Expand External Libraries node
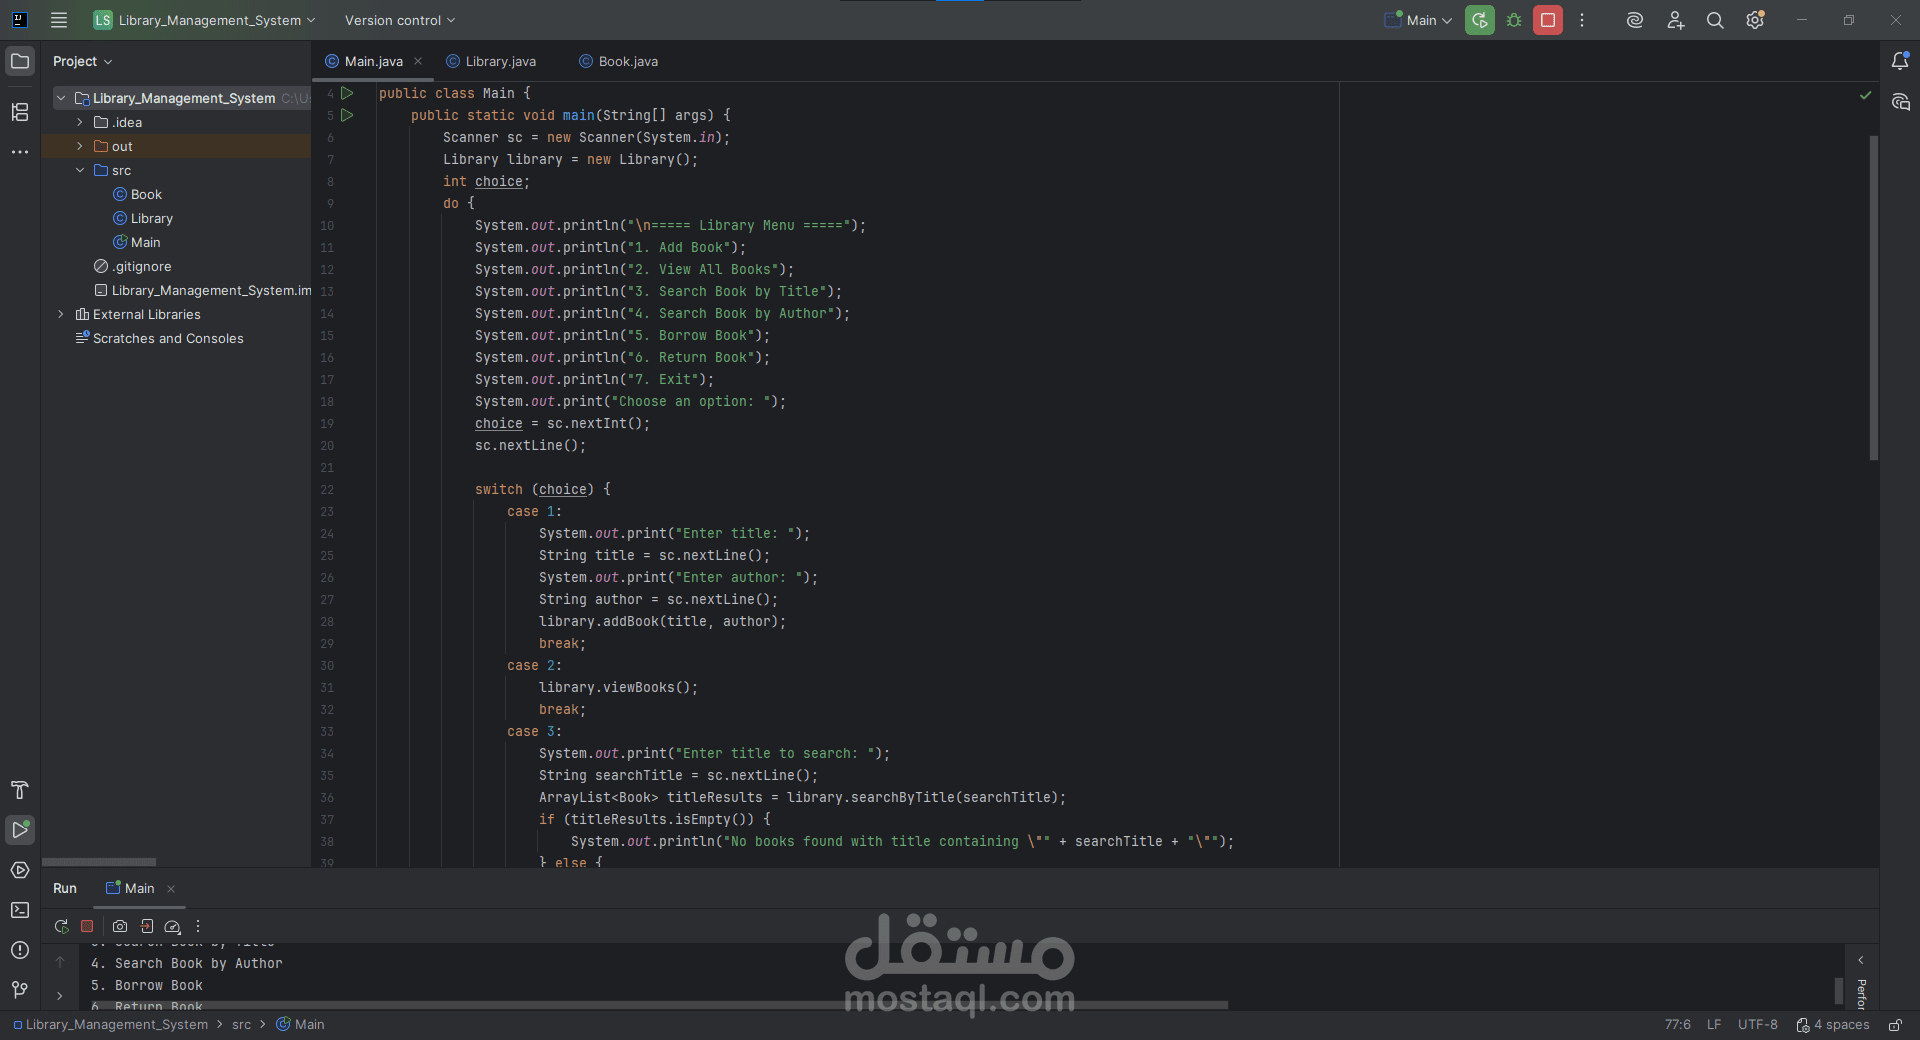 [x=61, y=314]
